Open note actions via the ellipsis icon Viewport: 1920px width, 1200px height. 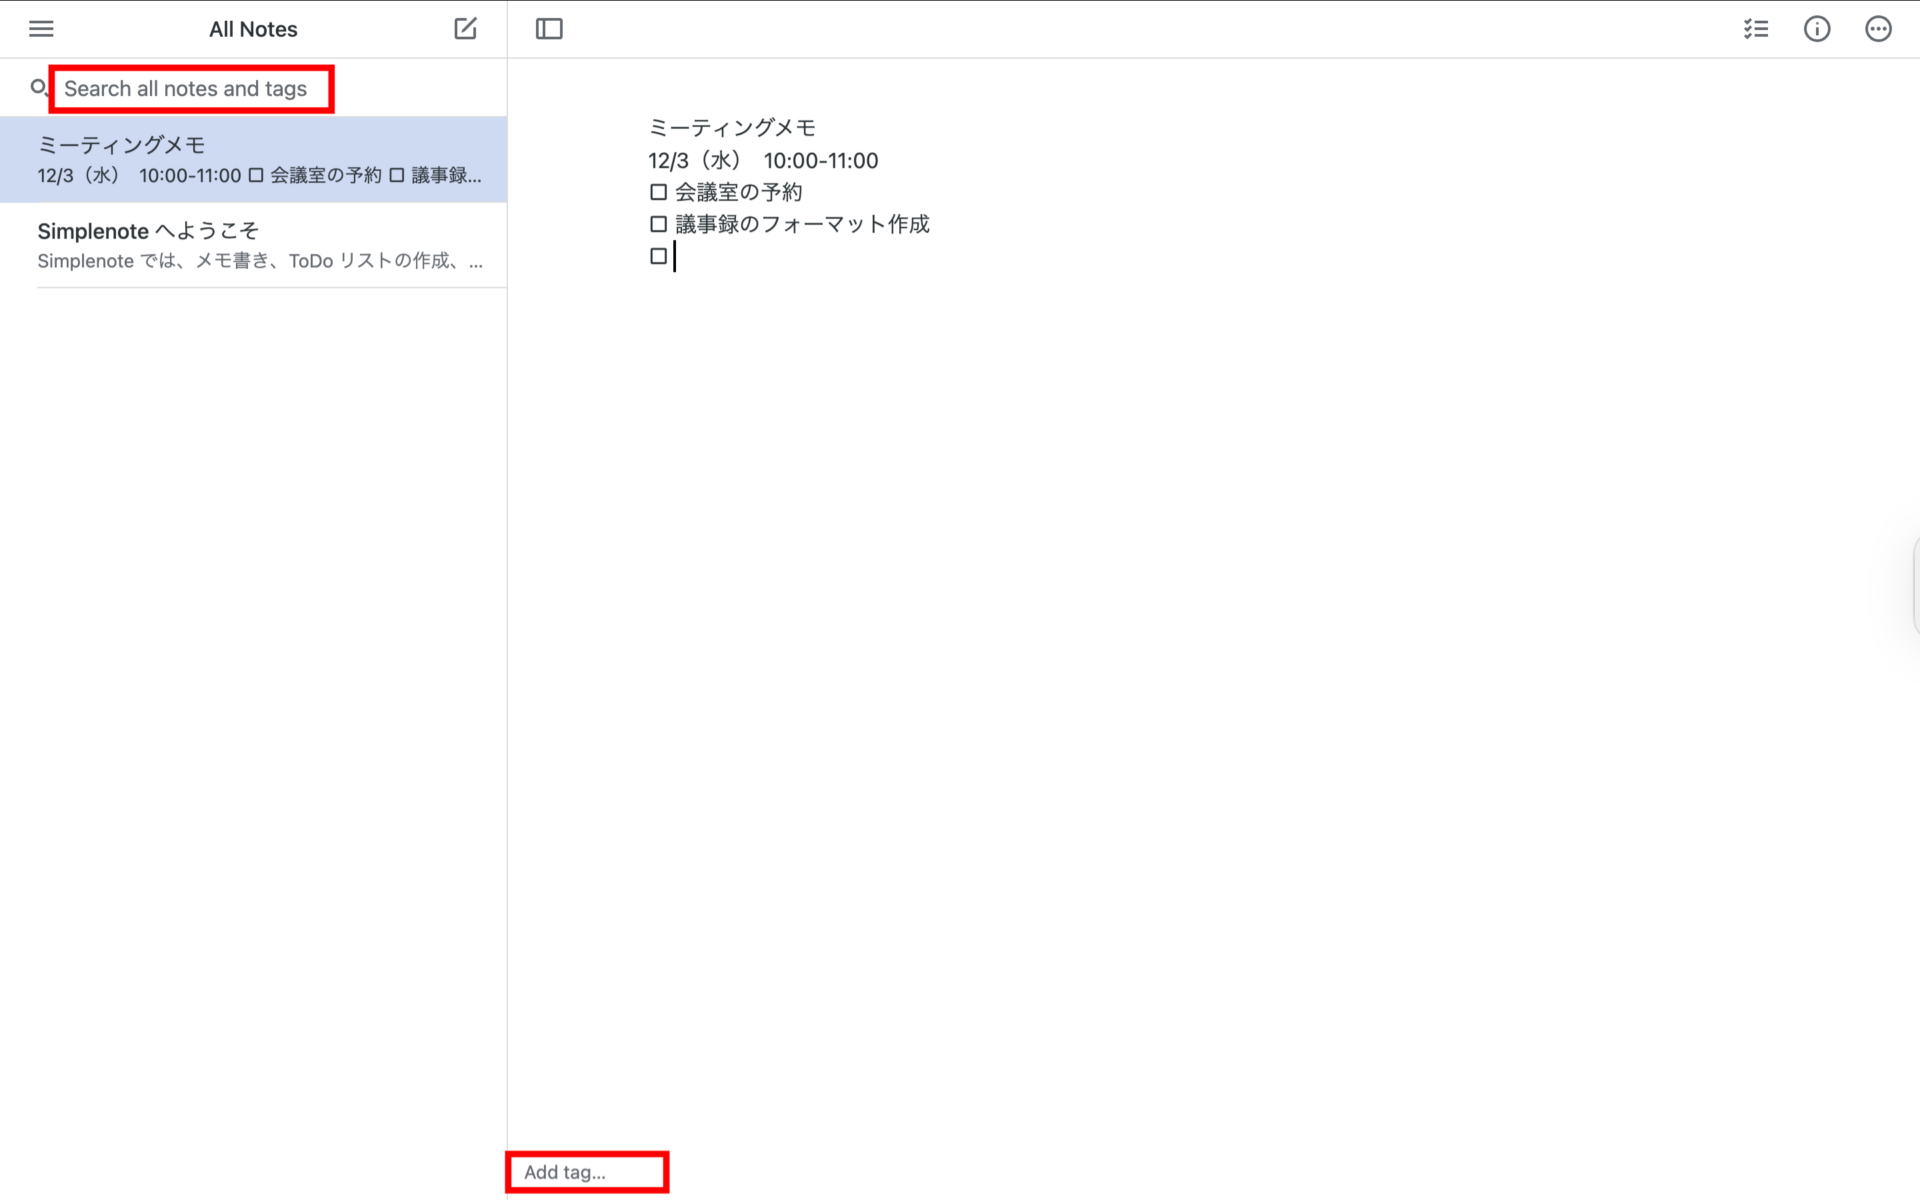tap(1879, 28)
